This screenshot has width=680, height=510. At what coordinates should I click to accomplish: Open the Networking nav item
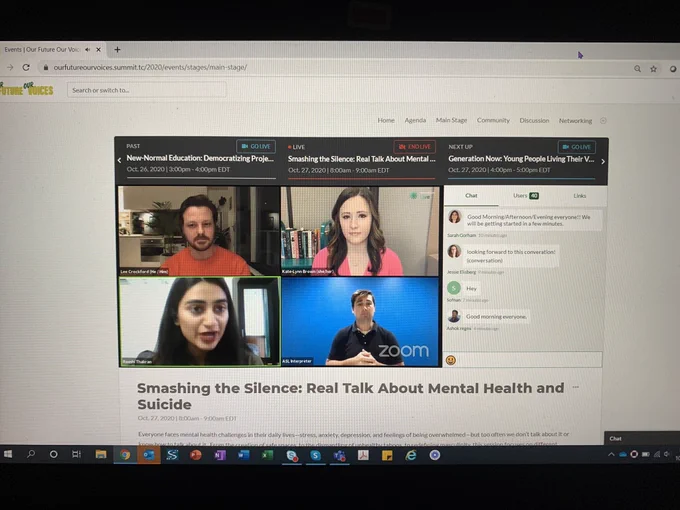[575, 121]
